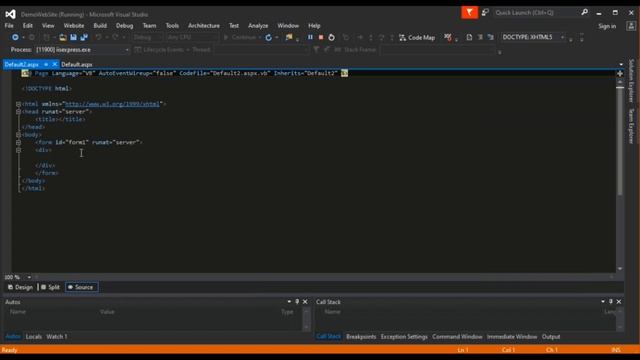Open the Watch 1 tab
This screenshot has width=640, height=360.
pyautogui.click(x=57, y=337)
